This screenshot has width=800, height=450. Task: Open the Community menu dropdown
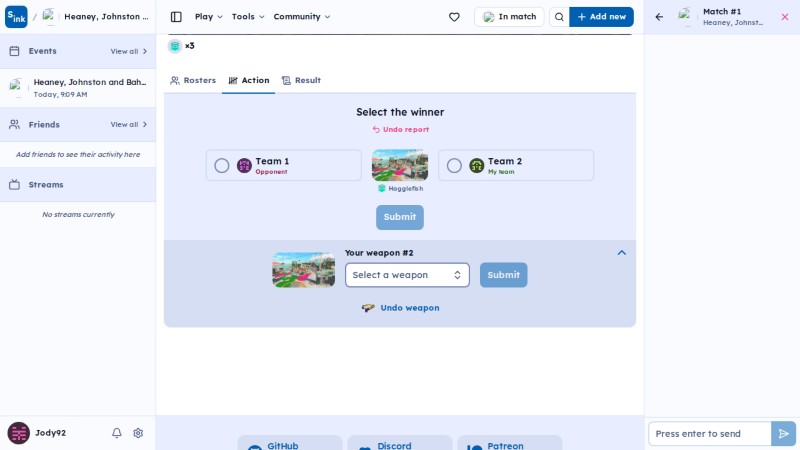coord(302,17)
